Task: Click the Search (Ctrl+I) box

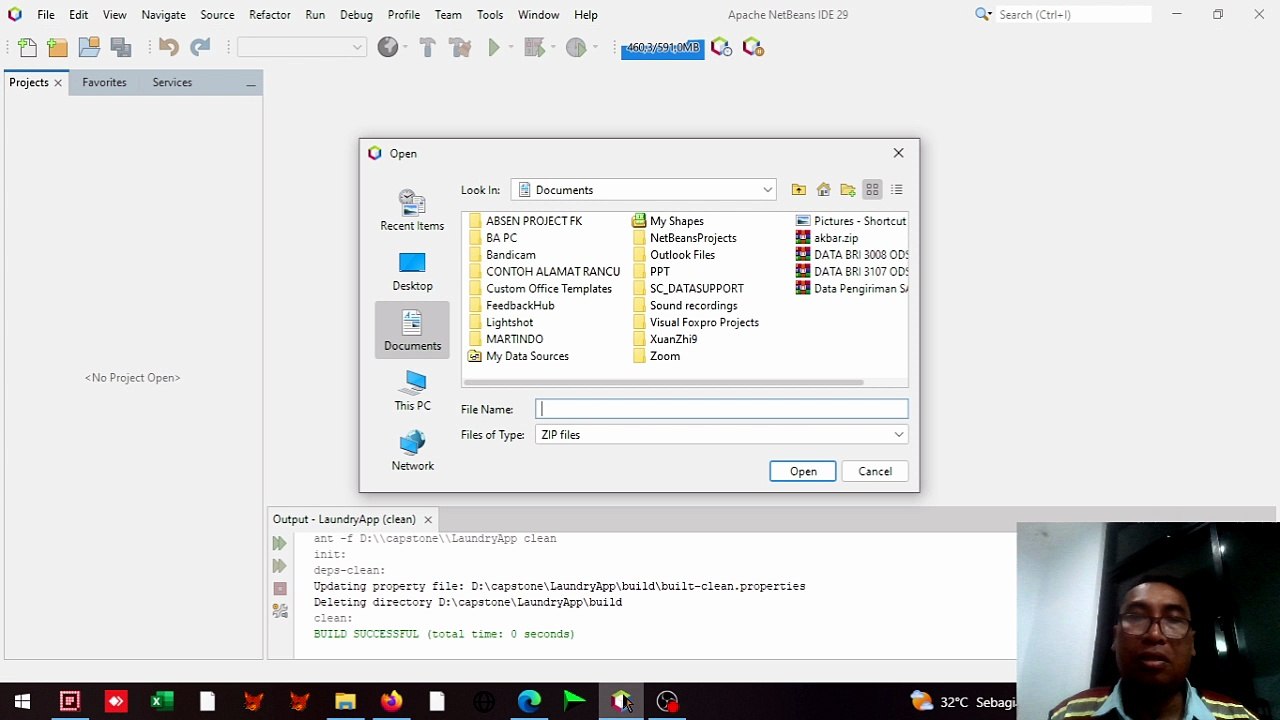Action: [x=1073, y=15]
